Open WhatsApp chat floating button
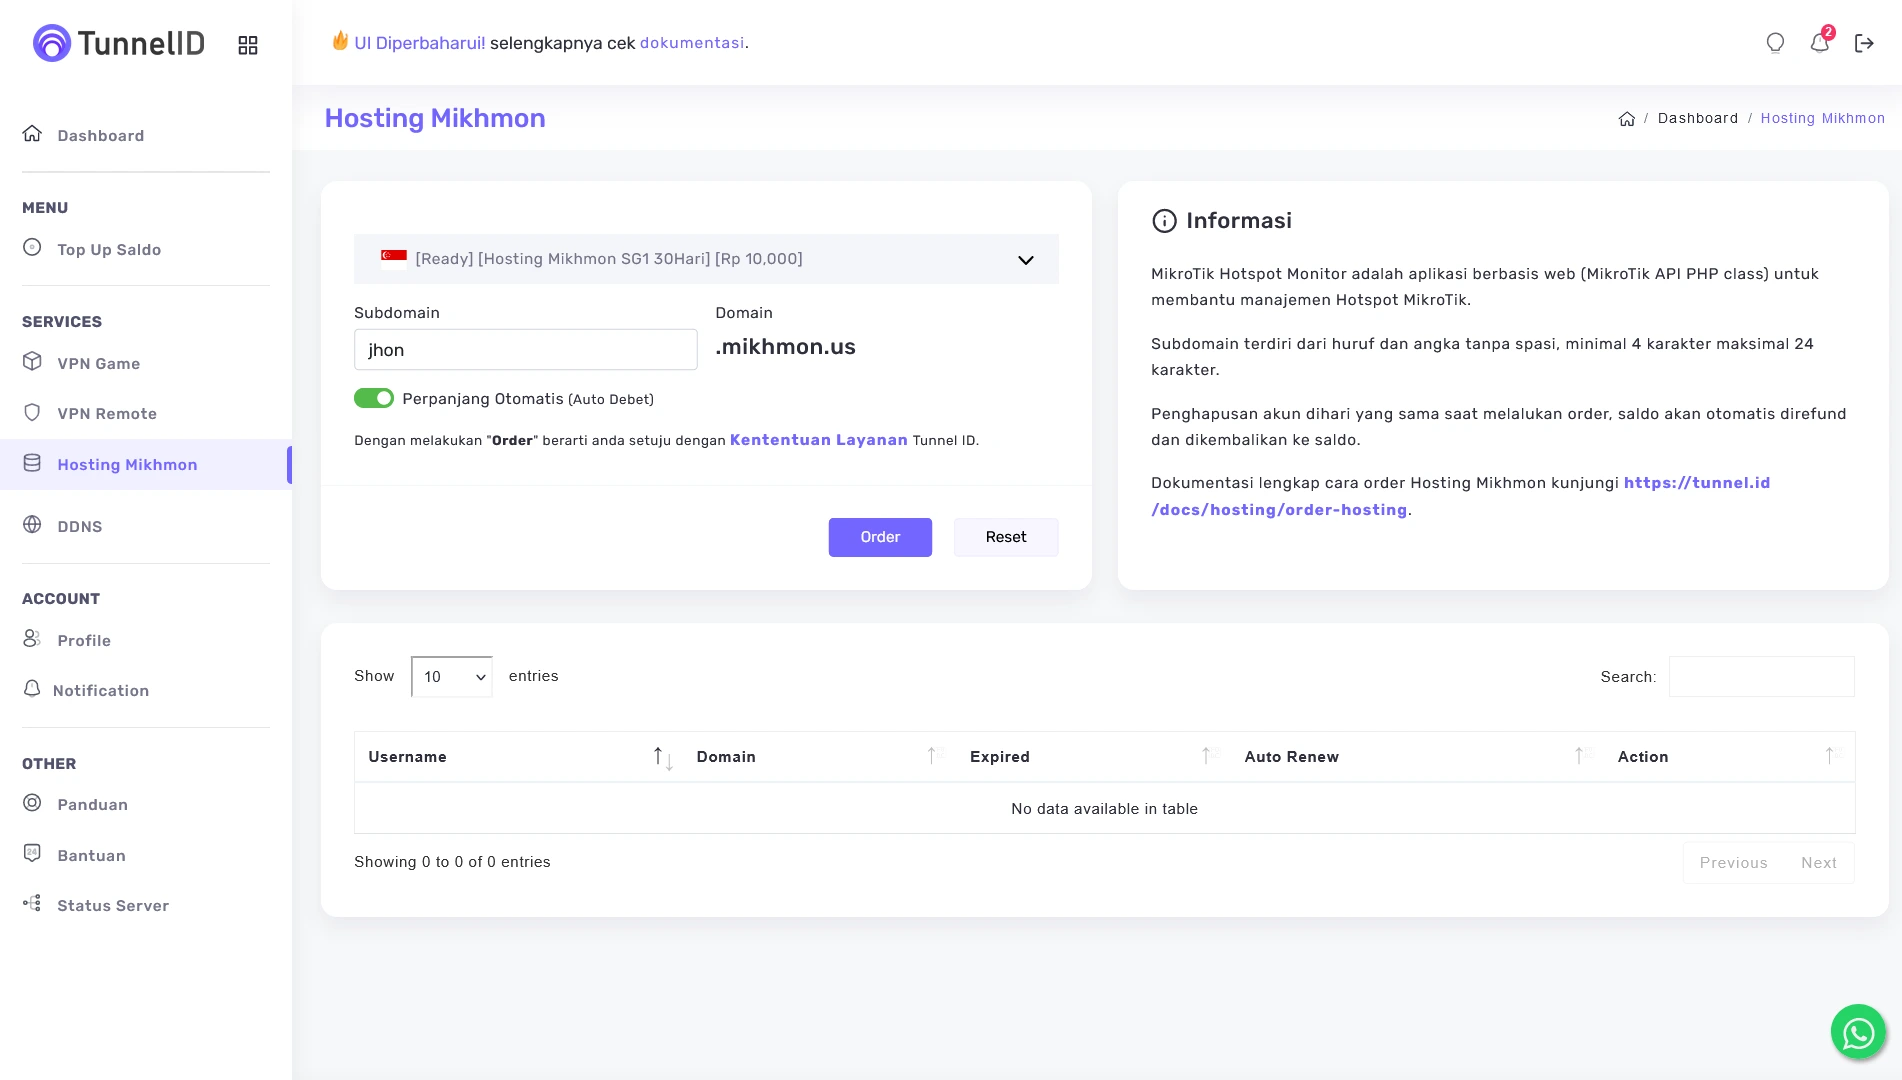The height and width of the screenshot is (1080, 1902). [1858, 1032]
